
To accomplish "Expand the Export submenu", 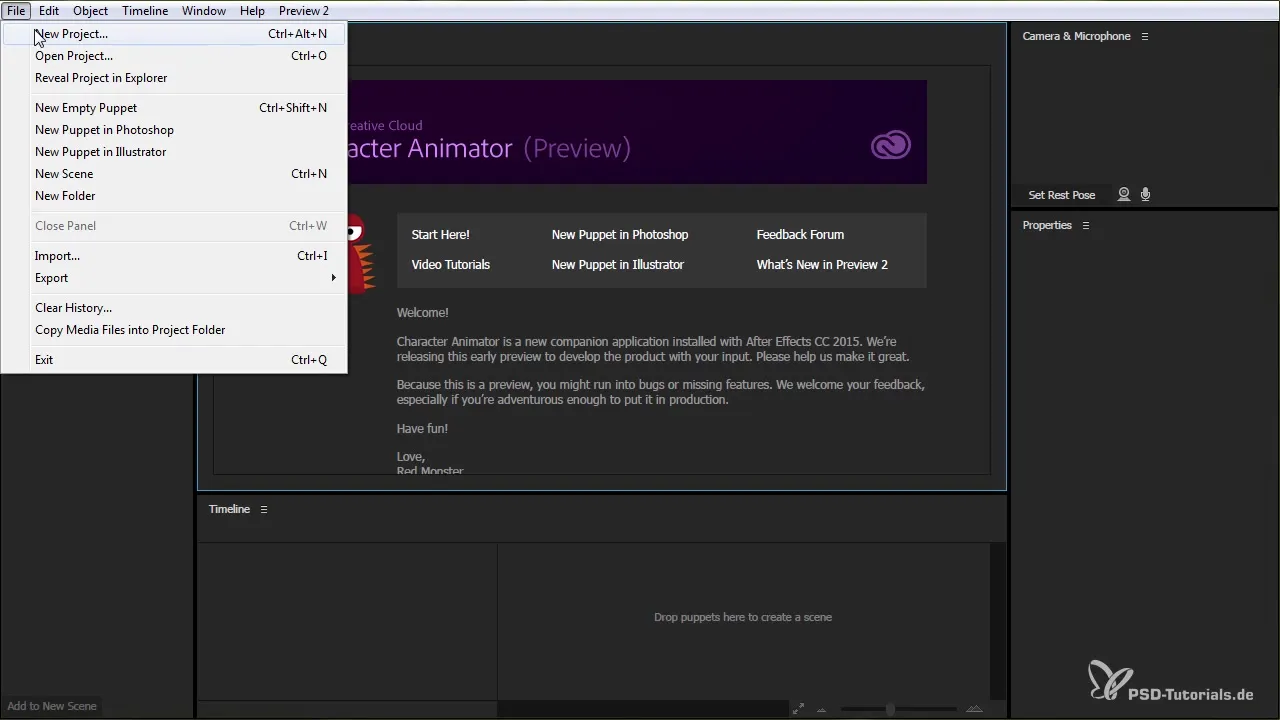I will pyautogui.click(x=174, y=278).
